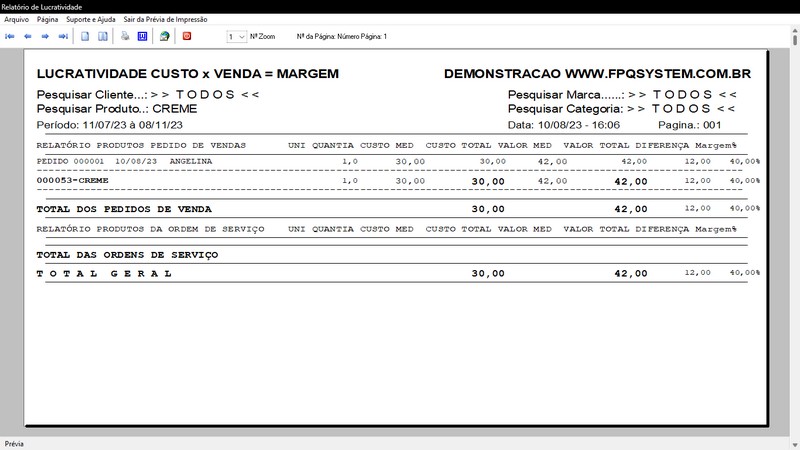Click the globe email/web icon
This screenshot has width=800, height=450.
pyautogui.click(x=164, y=36)
